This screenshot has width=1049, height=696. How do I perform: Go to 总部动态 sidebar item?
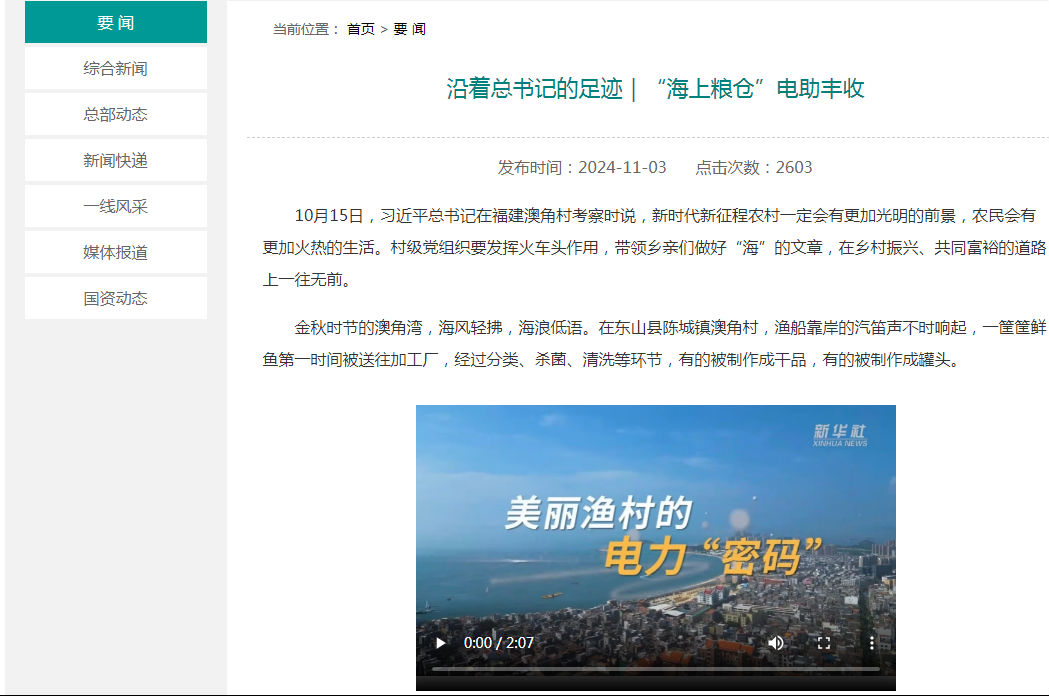pos(116,114)
